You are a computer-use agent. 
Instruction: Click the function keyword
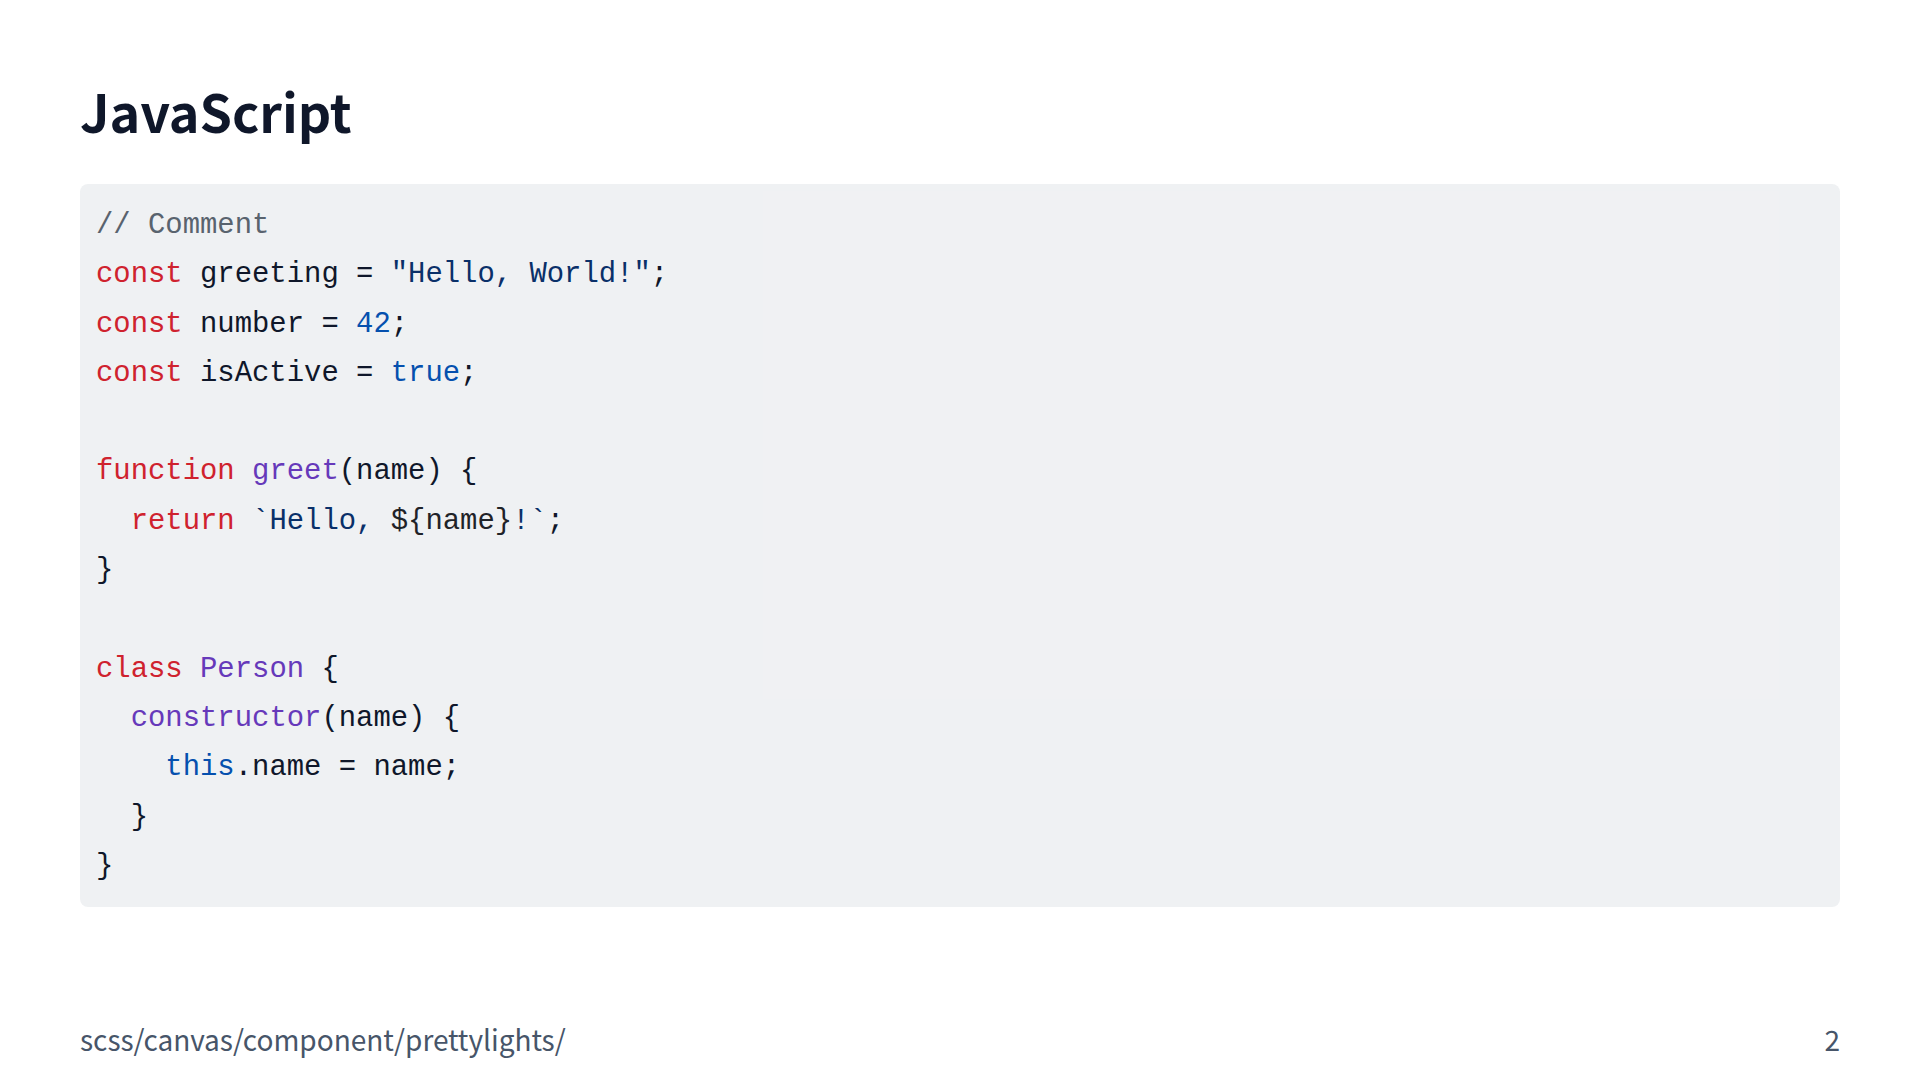click(165, 470)
